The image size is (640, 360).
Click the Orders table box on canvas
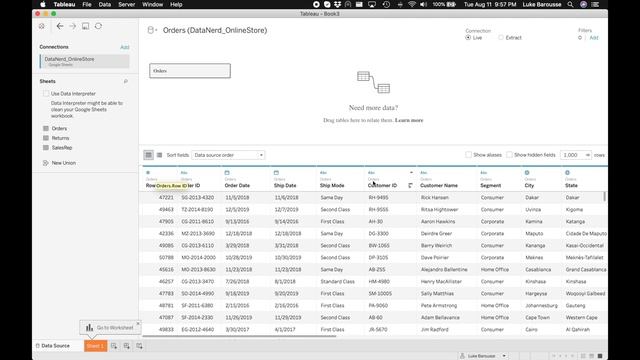pos(190,71)
